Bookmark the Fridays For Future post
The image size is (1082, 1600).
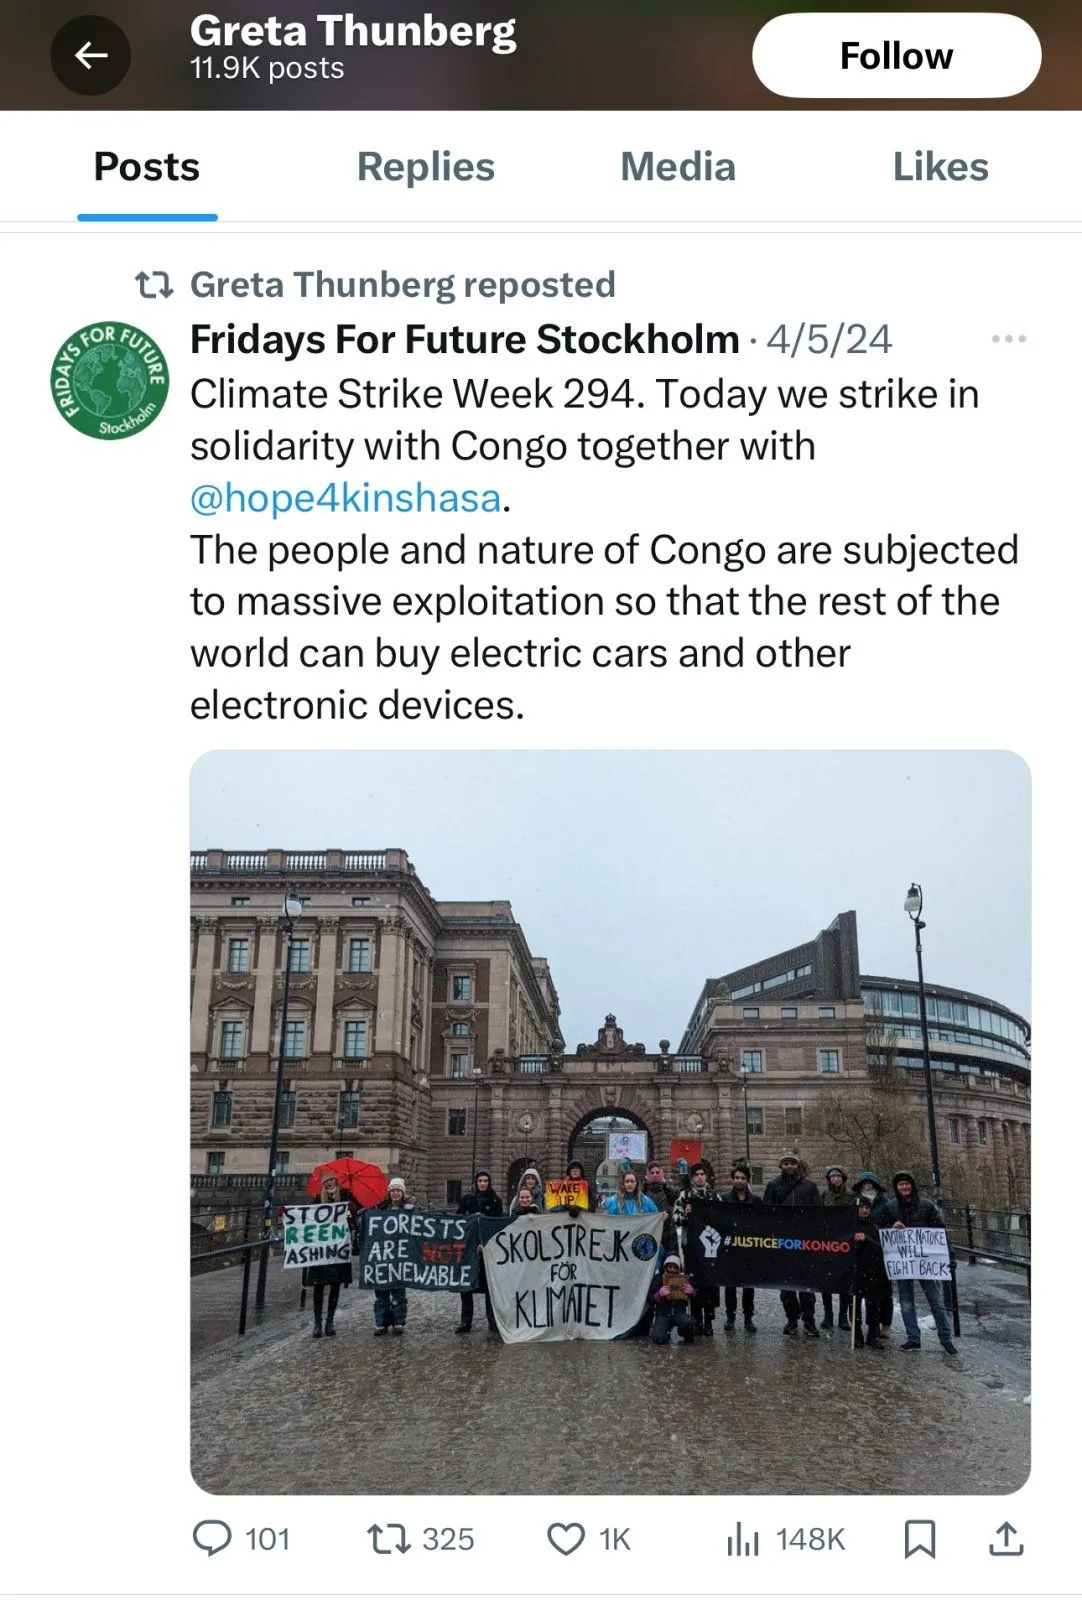(x=920, y=1539)
